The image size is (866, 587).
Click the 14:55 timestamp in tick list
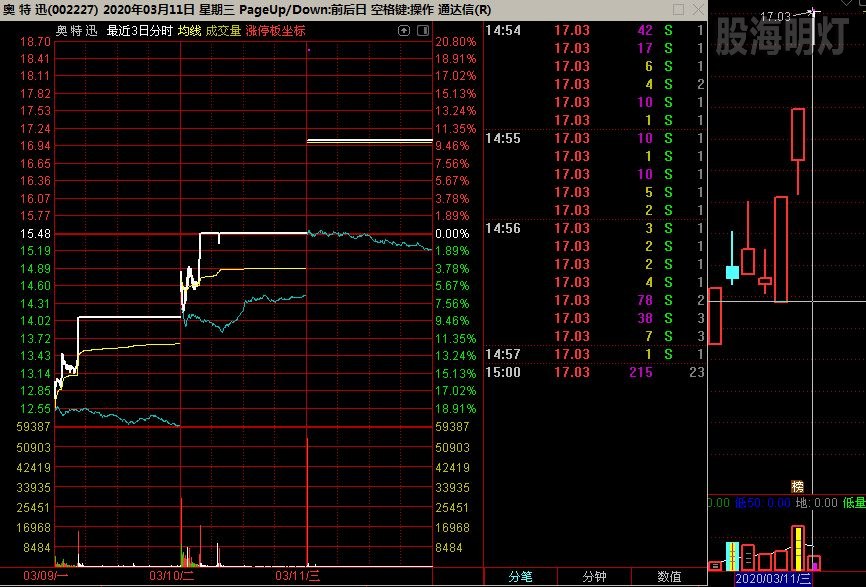503,139
